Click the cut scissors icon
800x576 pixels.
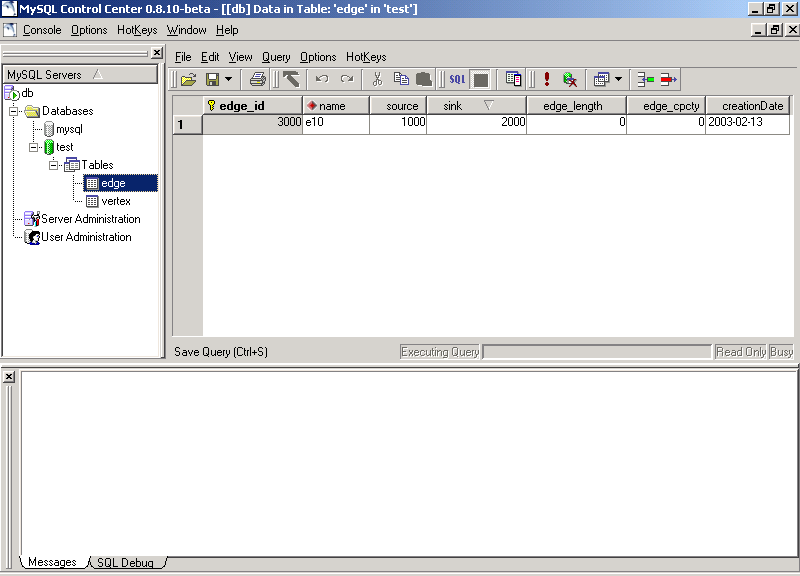[x=378, y=79]
